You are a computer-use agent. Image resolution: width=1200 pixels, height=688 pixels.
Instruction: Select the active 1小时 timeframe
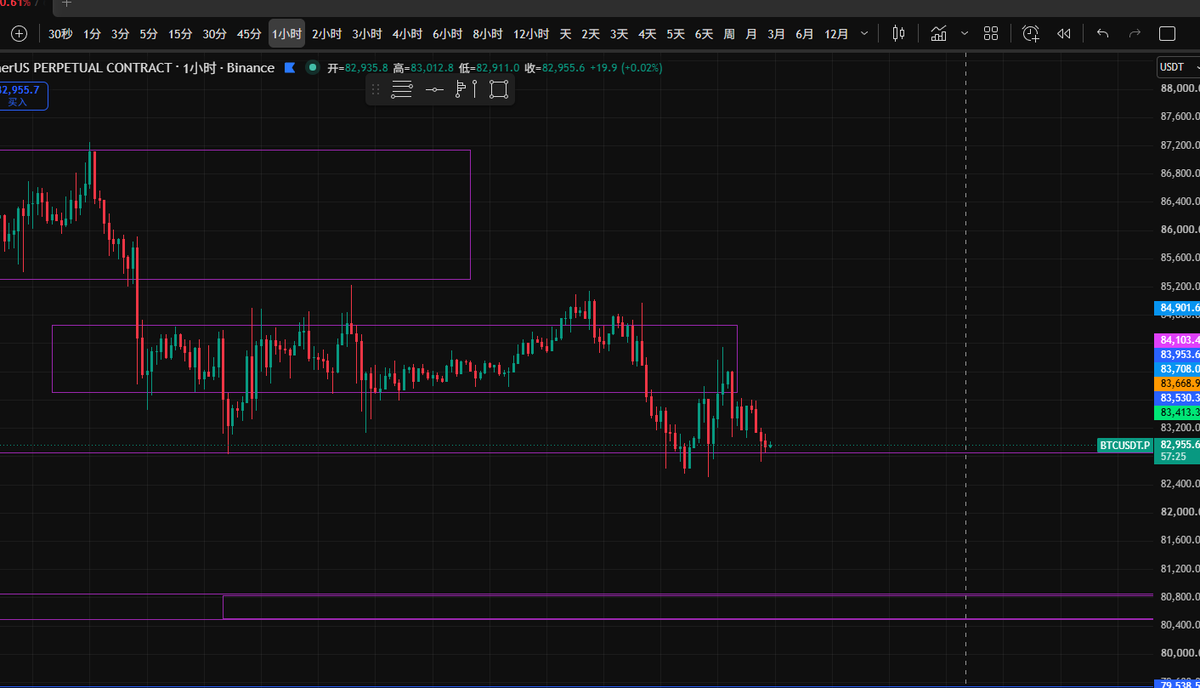tap(287, 34)
